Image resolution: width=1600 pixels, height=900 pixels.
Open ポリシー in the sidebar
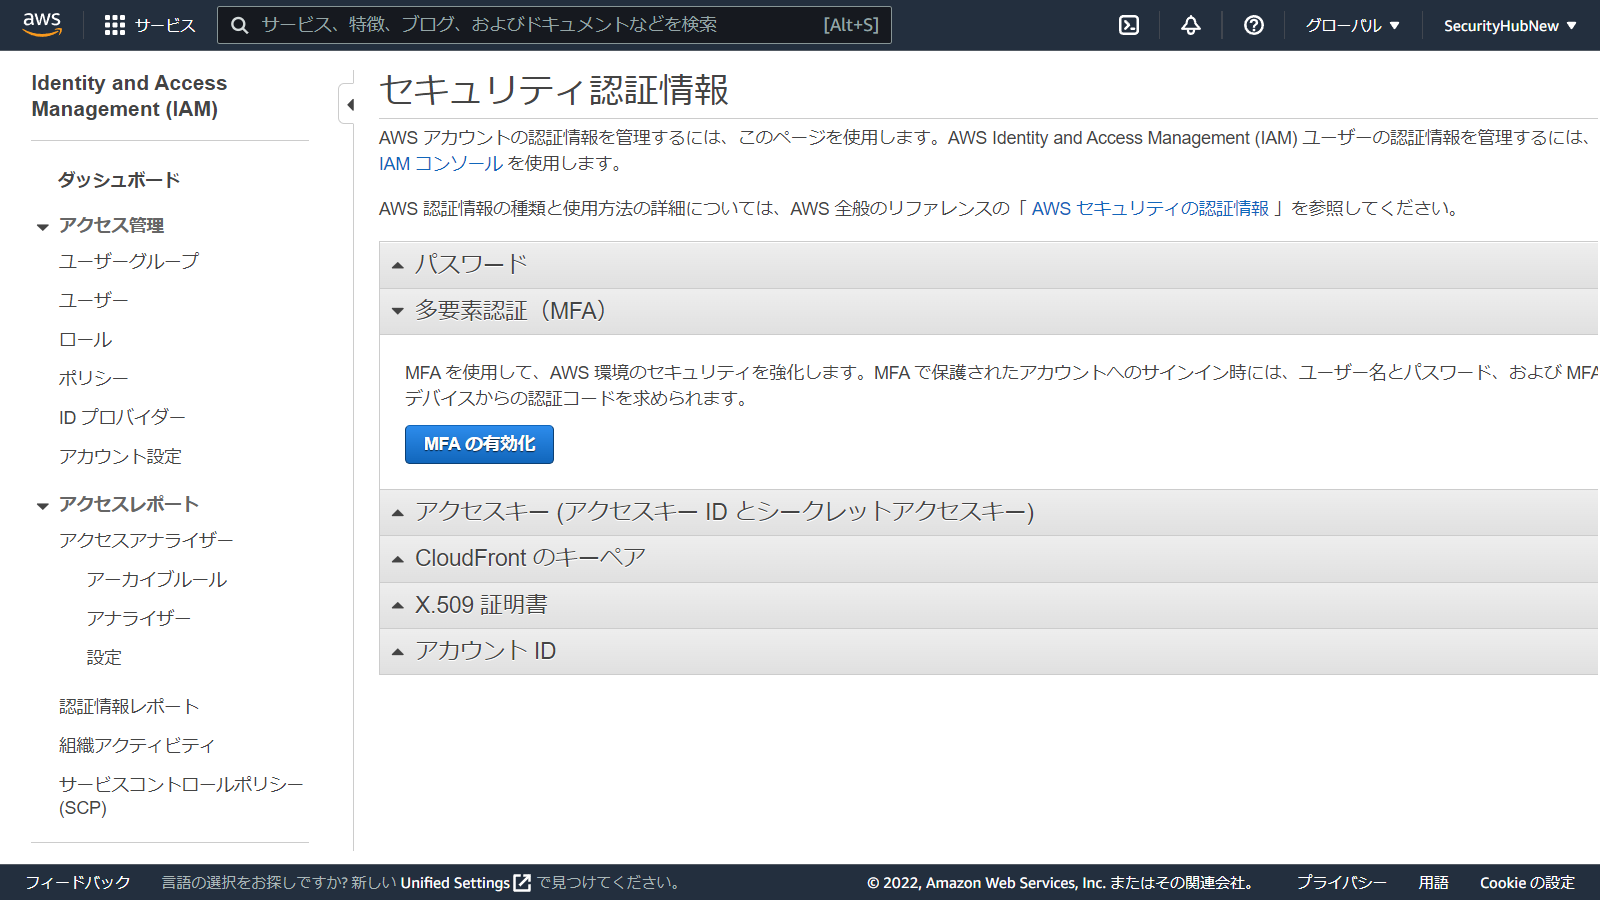[x=93, y=379]
